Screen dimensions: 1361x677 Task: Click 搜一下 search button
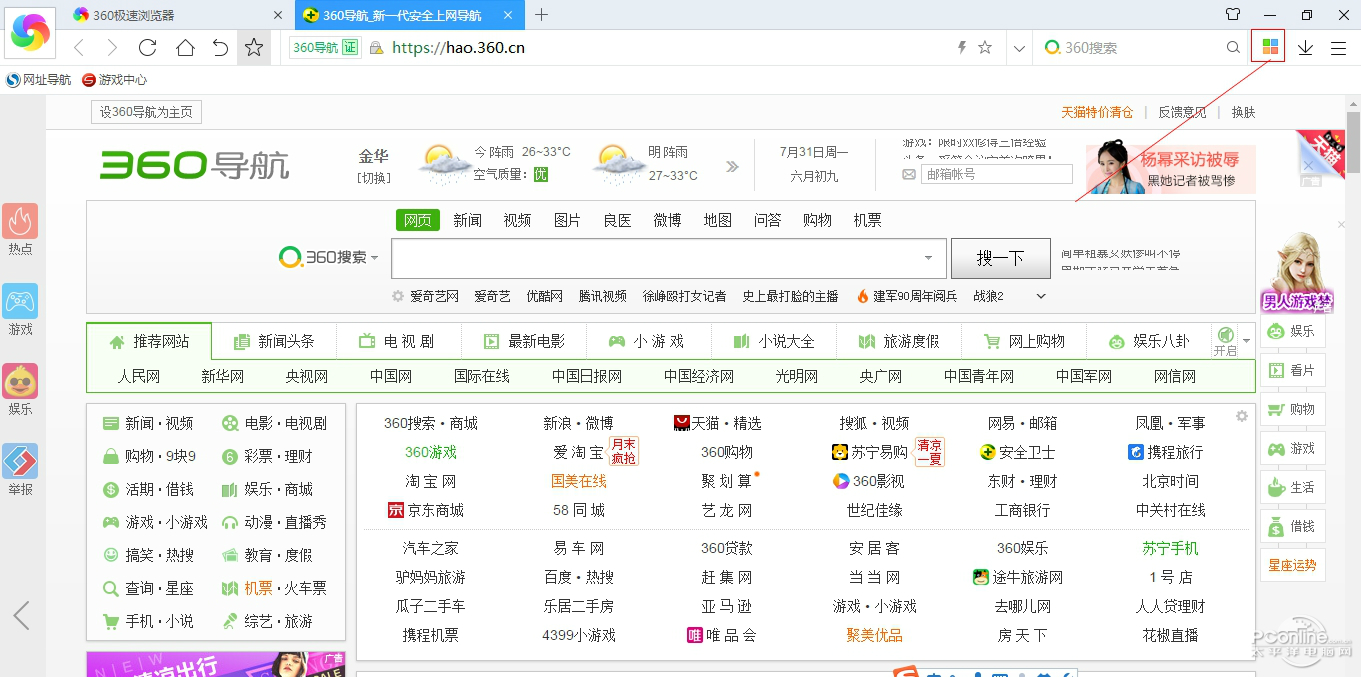coord(1000,258)
